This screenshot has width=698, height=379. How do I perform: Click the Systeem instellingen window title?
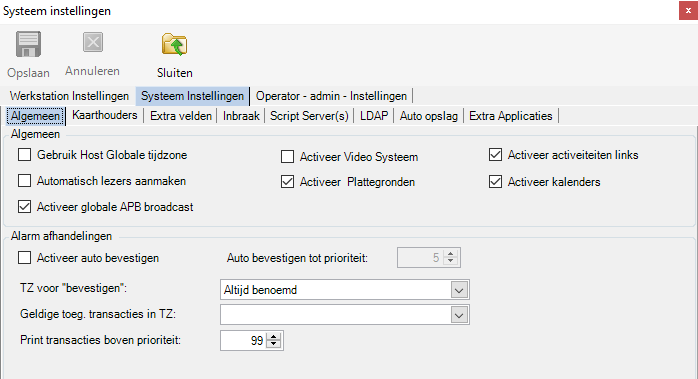57,11
